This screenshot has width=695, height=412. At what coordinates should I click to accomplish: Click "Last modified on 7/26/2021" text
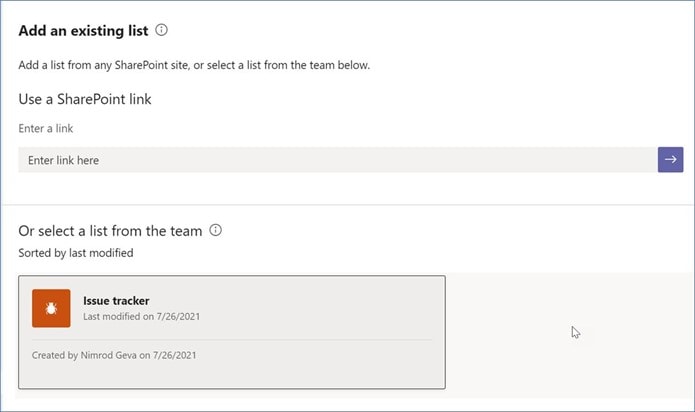[x=141, y=316]
